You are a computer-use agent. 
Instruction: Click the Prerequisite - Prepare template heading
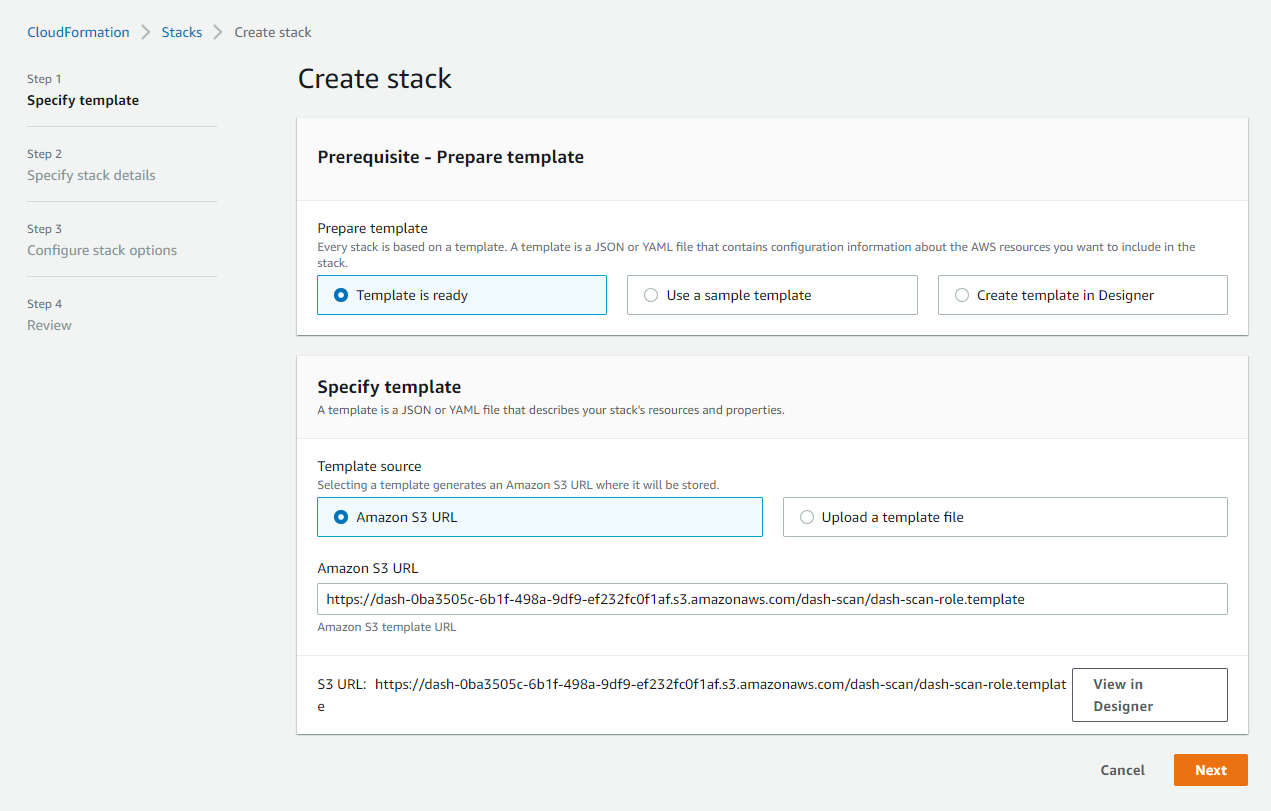[x=450, y=157]
